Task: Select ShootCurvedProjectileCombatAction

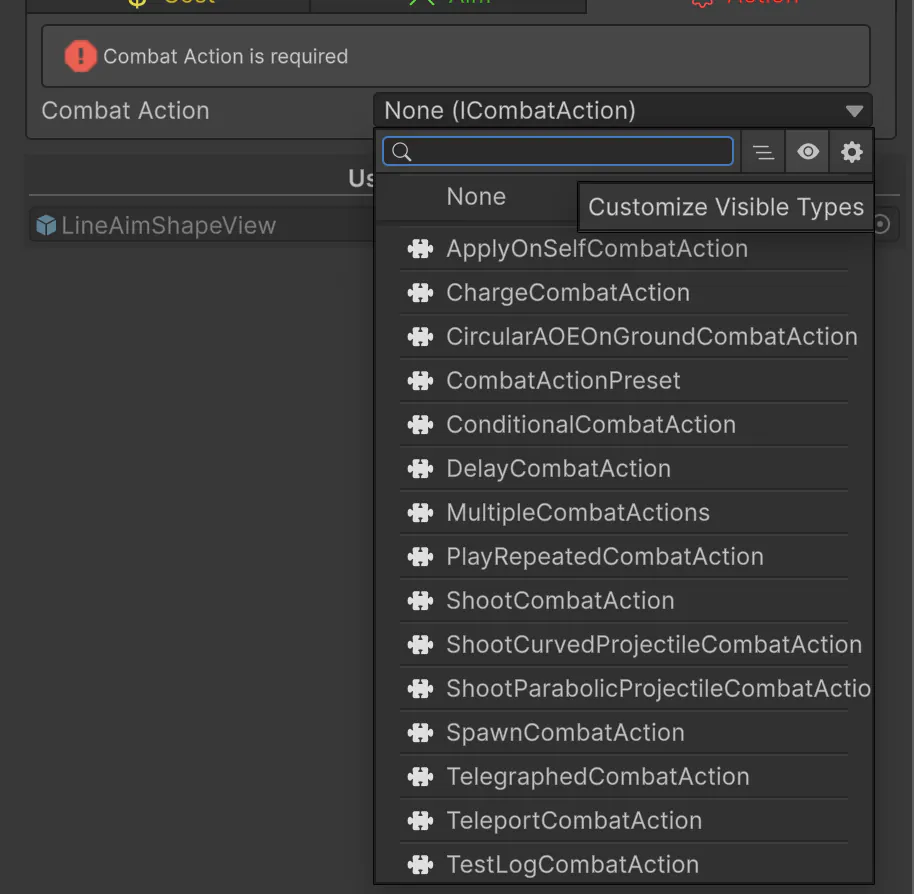Action: tap(624, 645)
